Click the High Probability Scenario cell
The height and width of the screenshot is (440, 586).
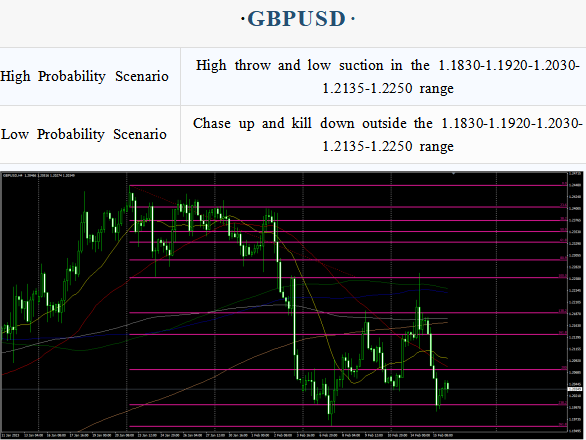pos(90,76)
